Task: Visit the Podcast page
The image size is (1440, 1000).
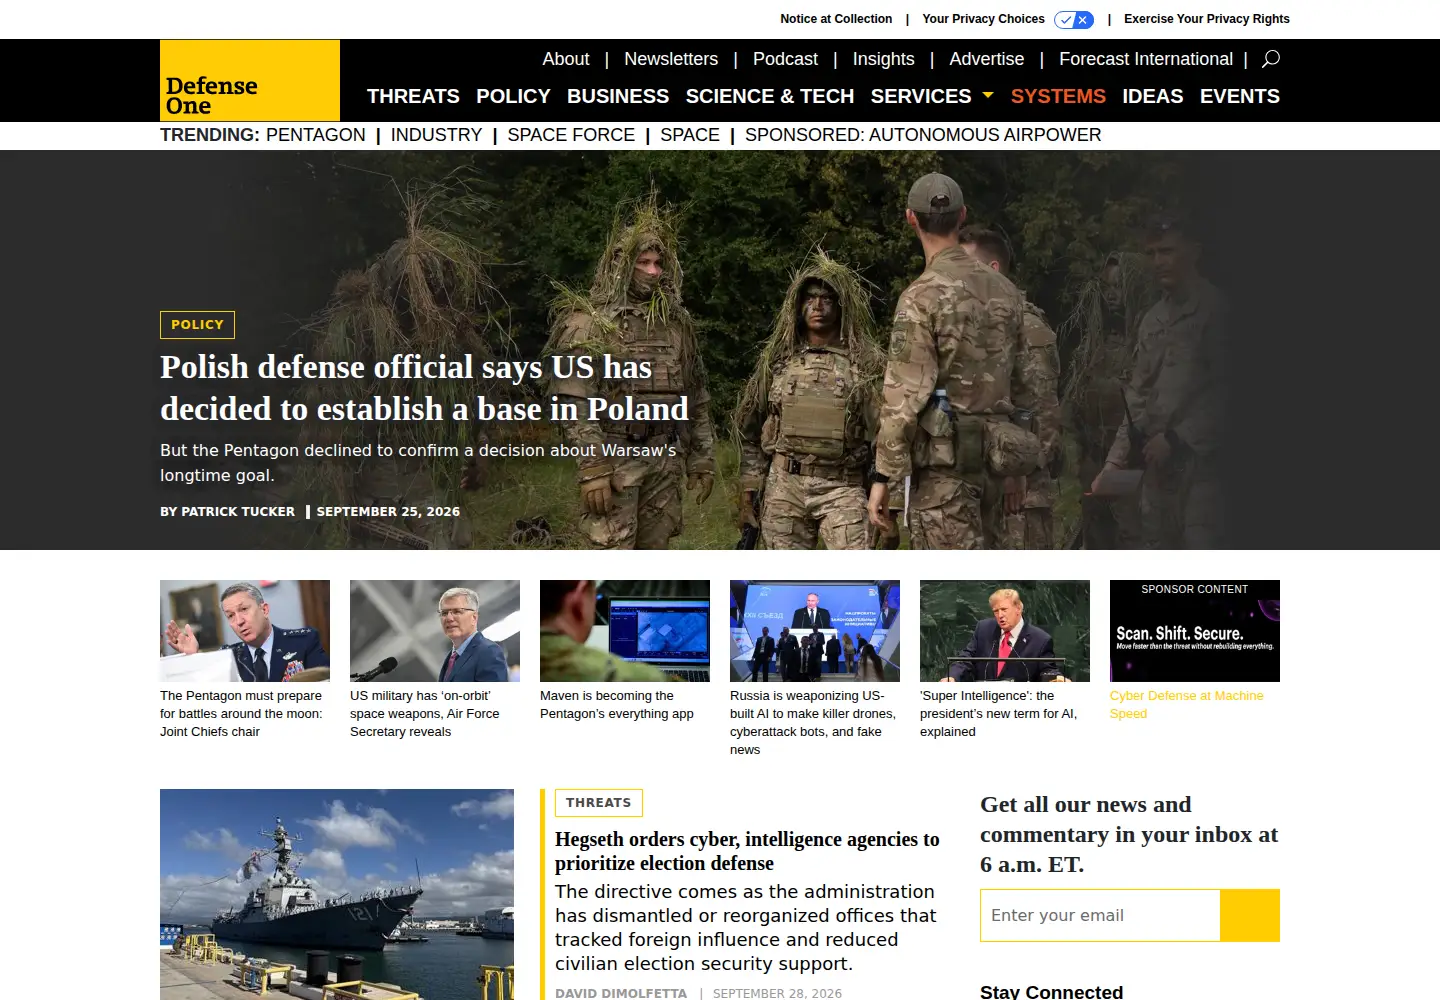Action: pos(785,59)
